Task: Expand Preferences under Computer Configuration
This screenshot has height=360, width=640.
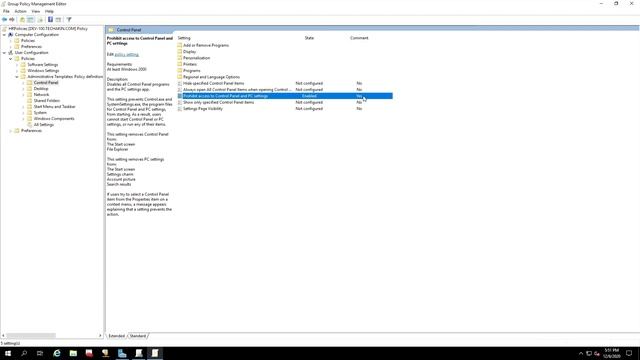Action: tap(11, 47)
